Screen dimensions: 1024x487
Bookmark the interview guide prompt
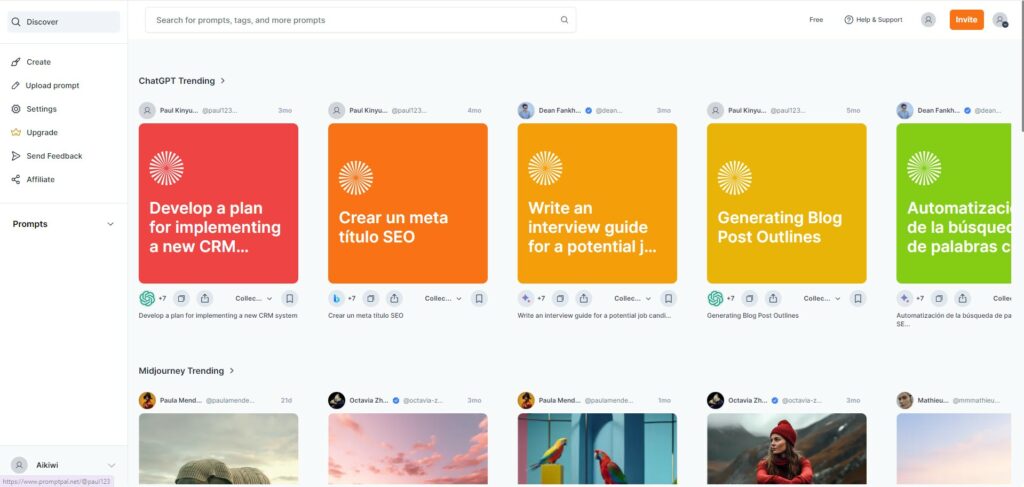[669, 298]
